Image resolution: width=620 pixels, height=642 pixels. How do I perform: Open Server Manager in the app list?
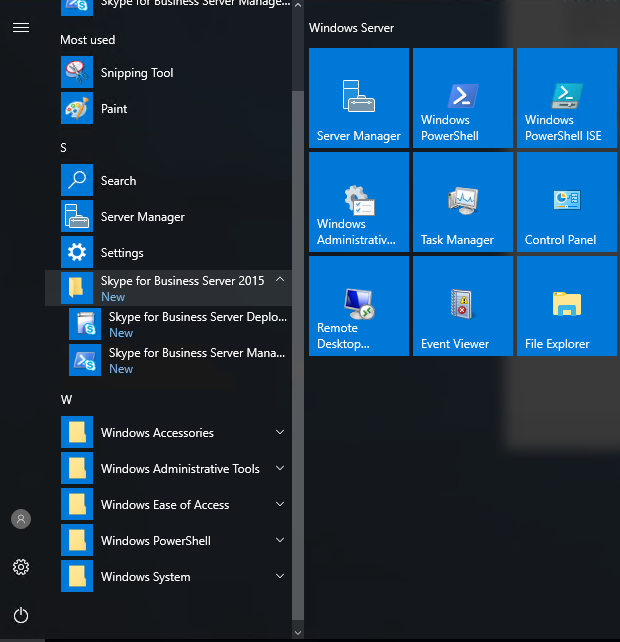[x=168, y=217]
